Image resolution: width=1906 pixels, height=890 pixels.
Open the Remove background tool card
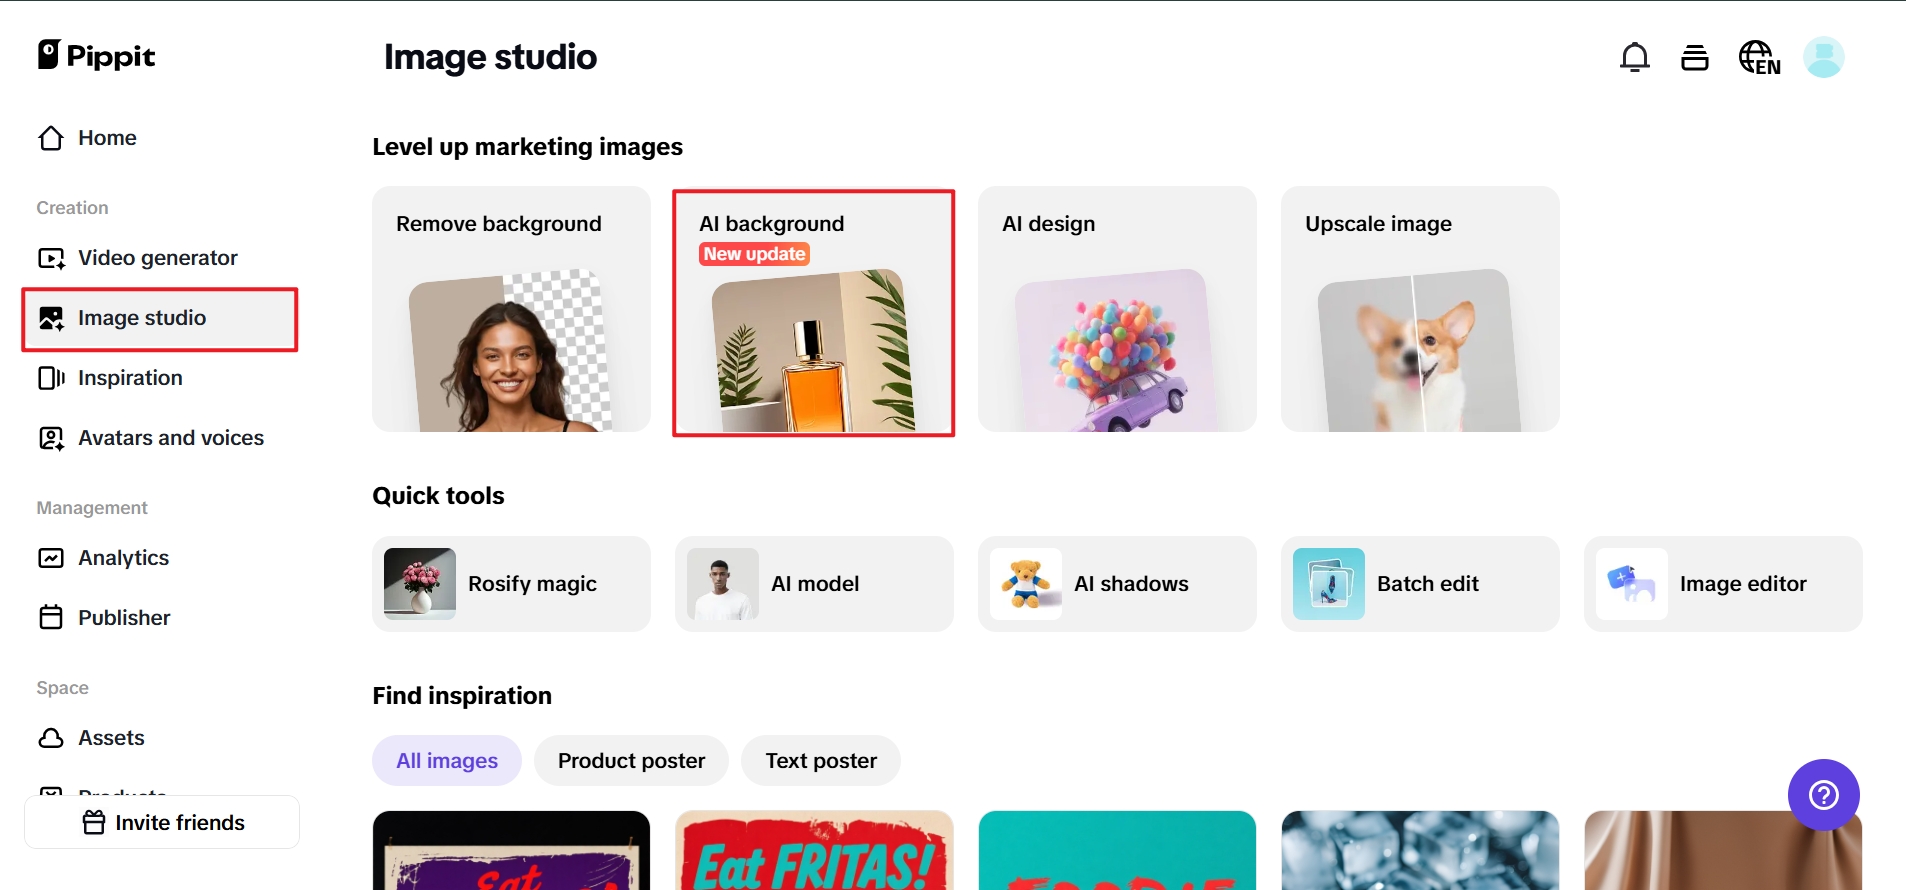point(511,310)
